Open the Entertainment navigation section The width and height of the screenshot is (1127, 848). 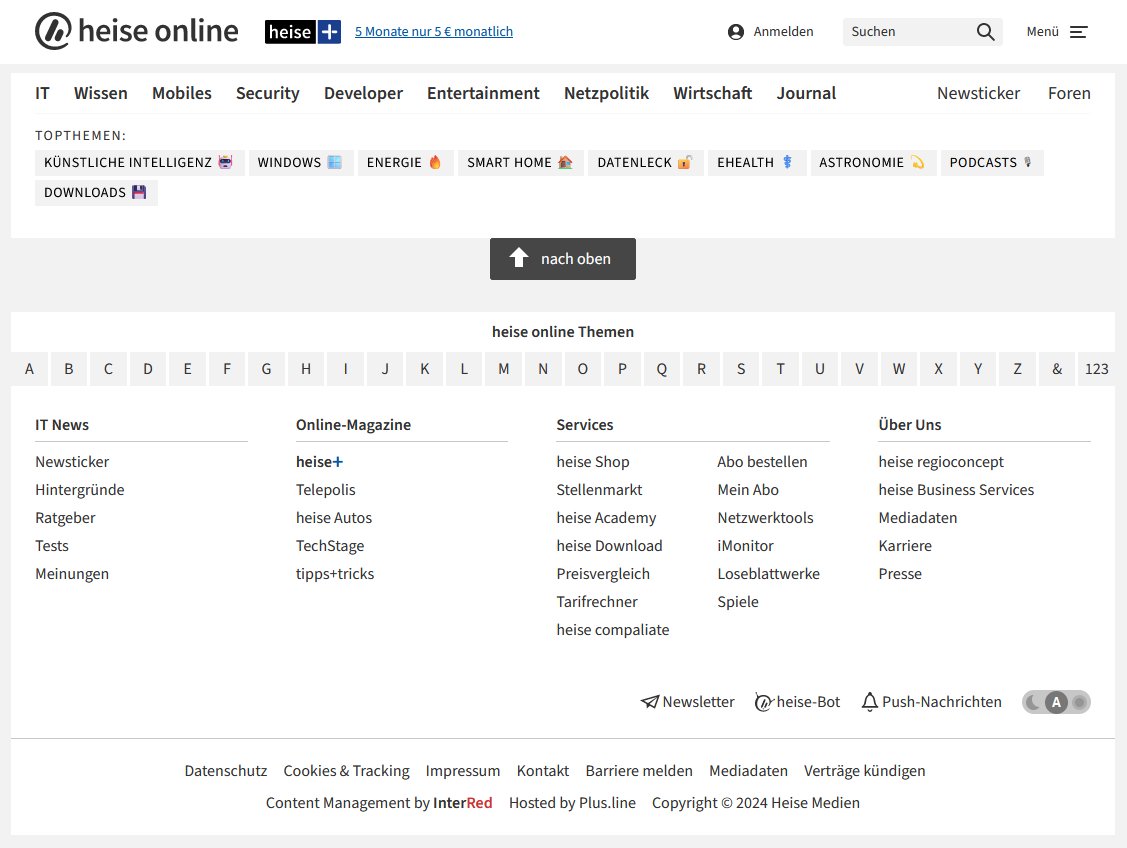coord(483,93)
